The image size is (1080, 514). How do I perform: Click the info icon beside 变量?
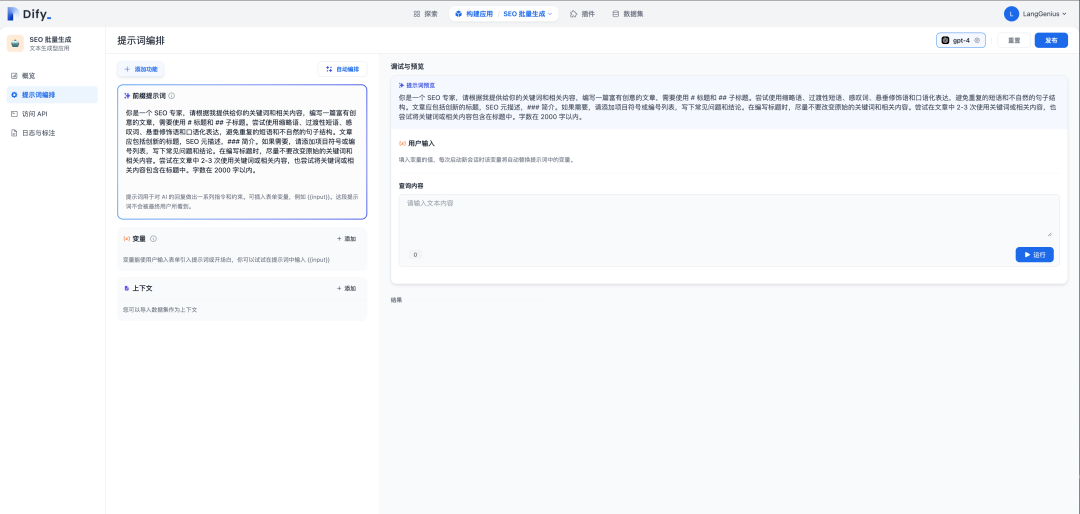coord(154,238)
